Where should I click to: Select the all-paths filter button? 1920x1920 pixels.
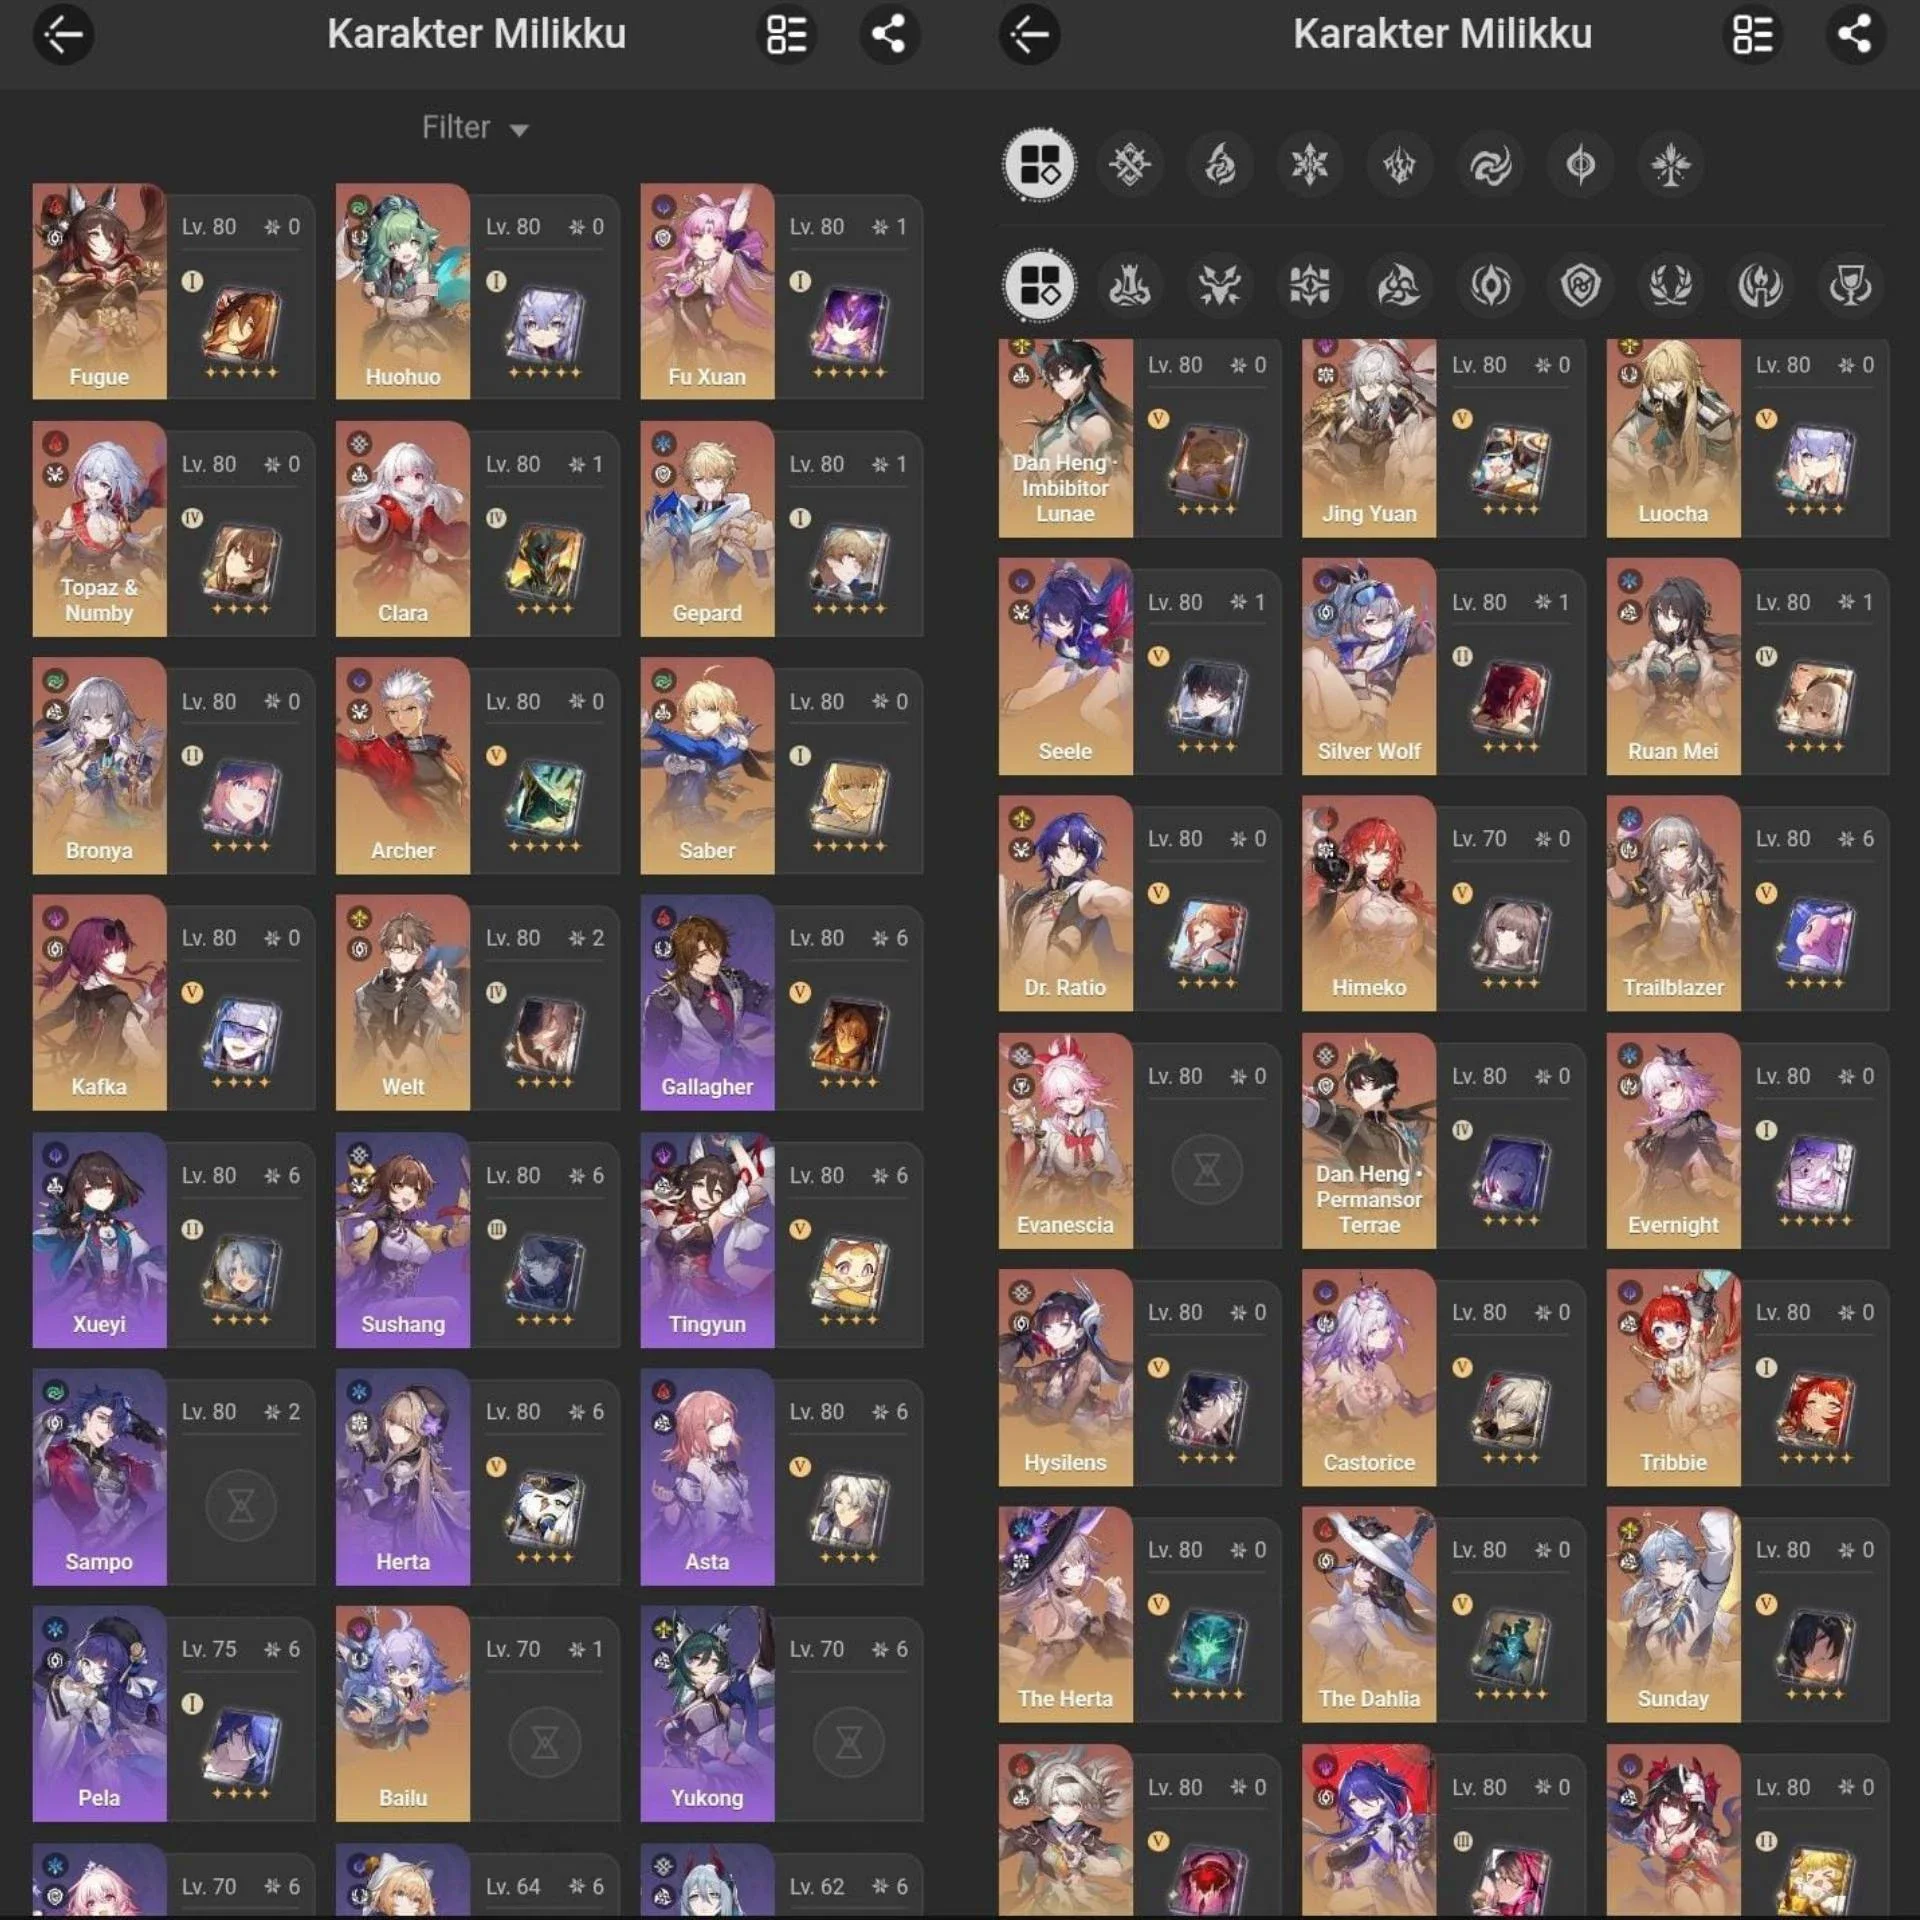tap(1039, 286)
